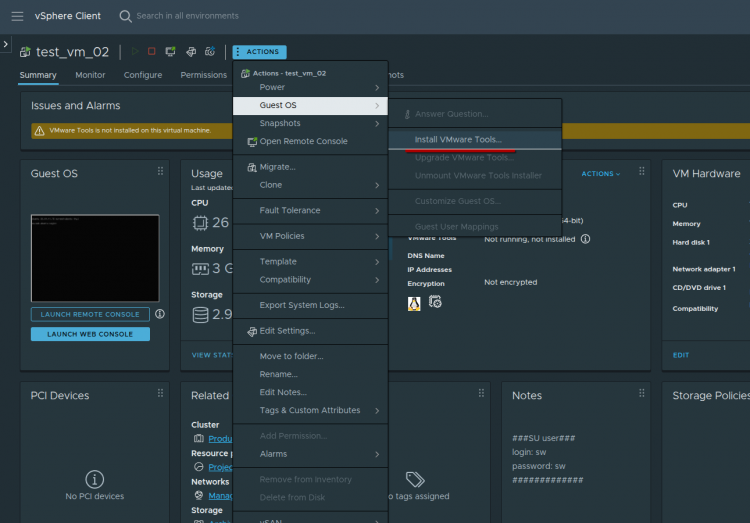The width and height of the screenshot is (750, 523).
Task: Open the Compatibility submenu
Action: [x=310, y=280]
